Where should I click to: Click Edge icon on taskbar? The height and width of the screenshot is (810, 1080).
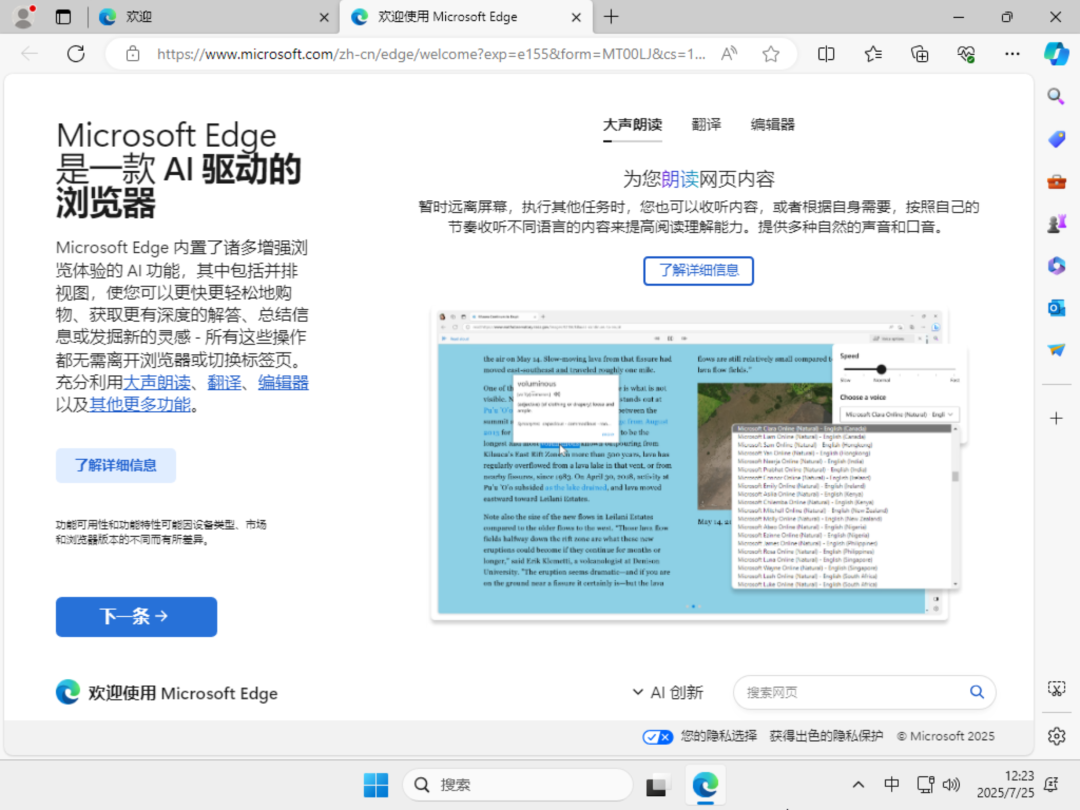coord(705,785)
